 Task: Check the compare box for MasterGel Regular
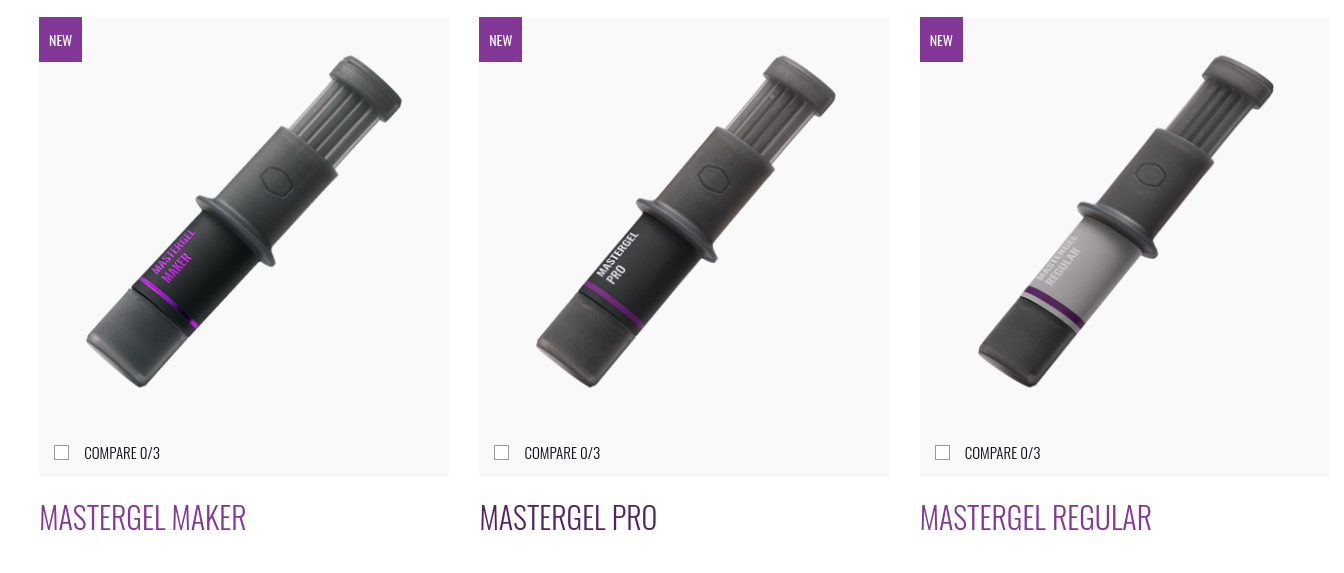942,453
